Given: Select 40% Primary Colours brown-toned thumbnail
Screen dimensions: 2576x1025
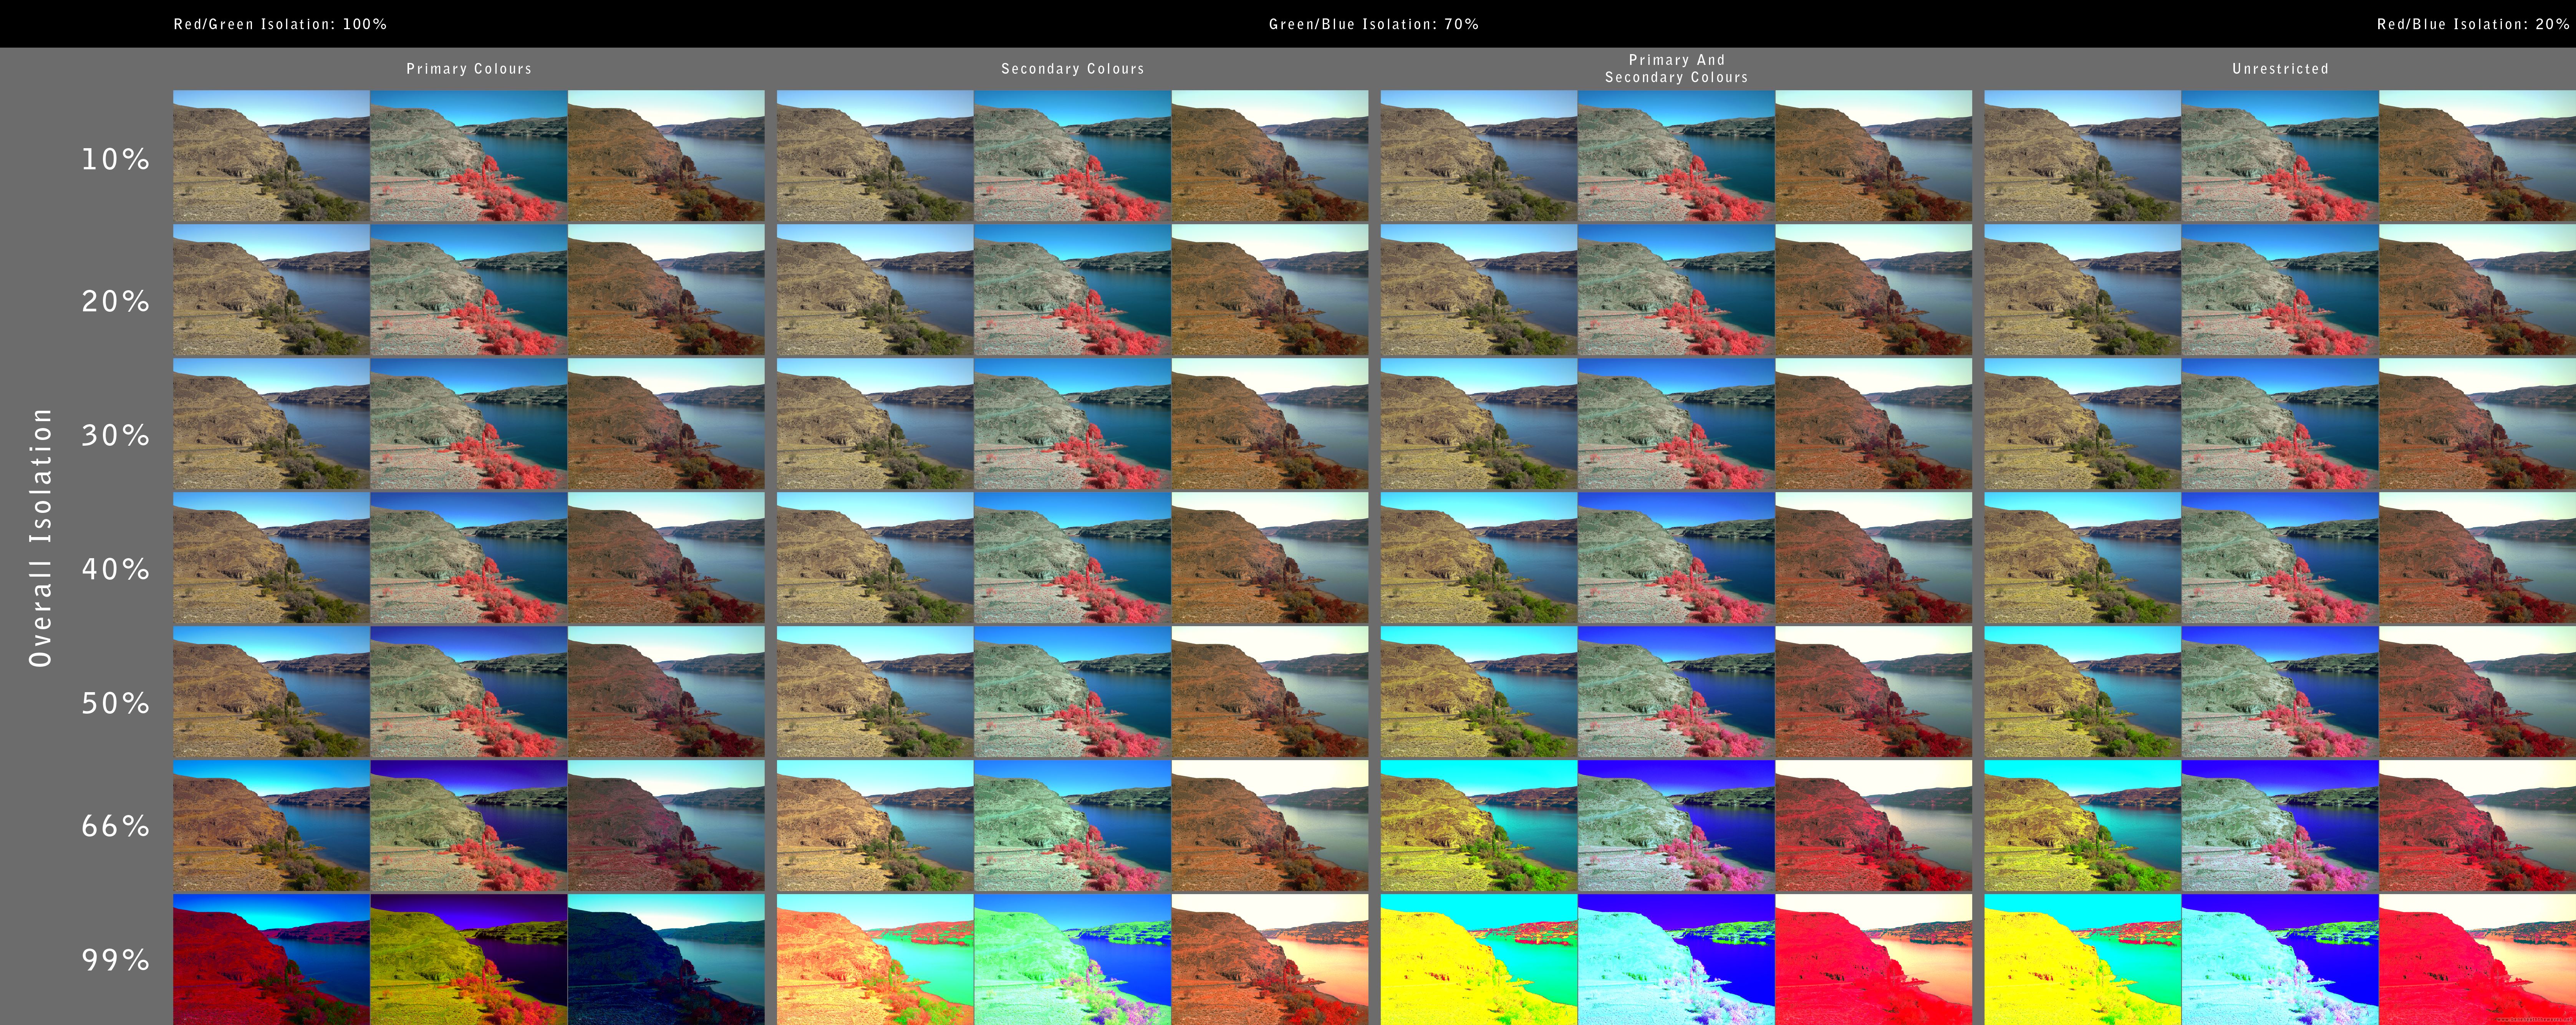Looking at the screenshot, I should point(666,558).
